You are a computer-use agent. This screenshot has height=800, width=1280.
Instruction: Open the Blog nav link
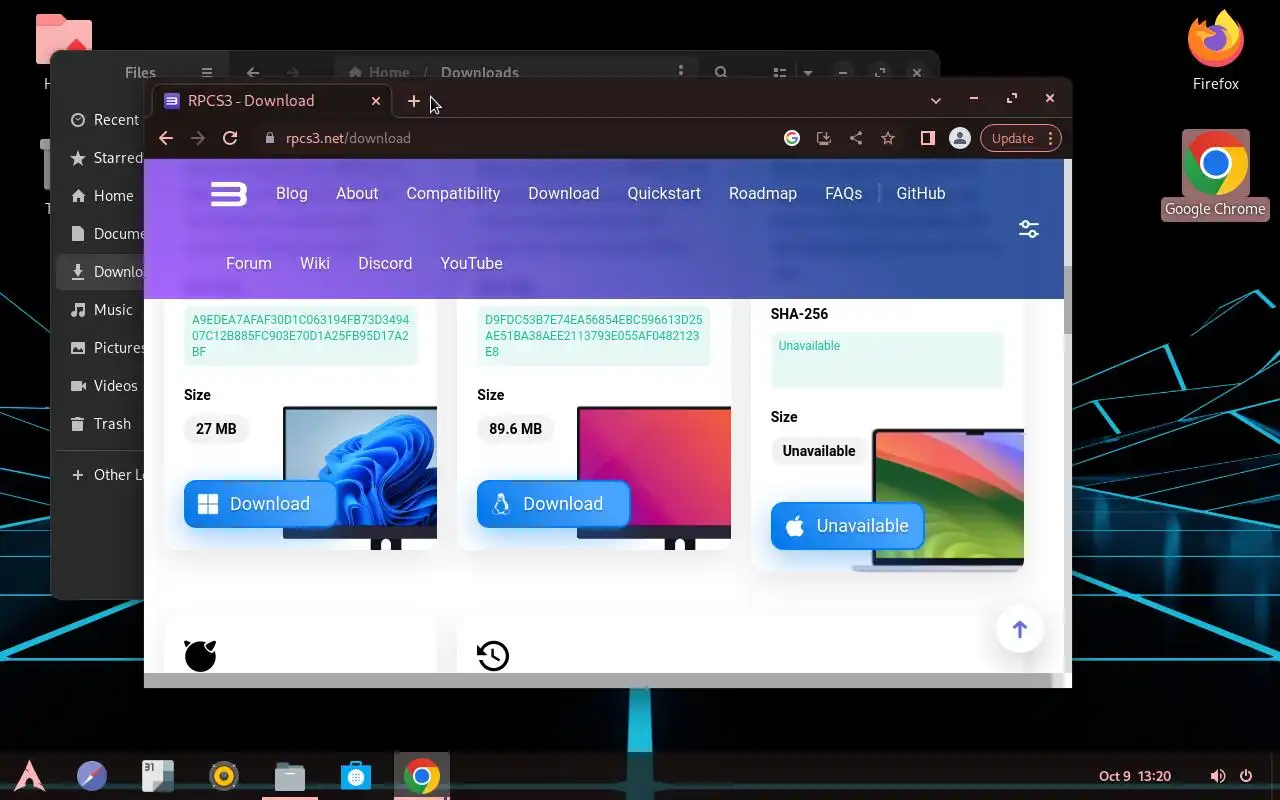(x=292, y=193)
